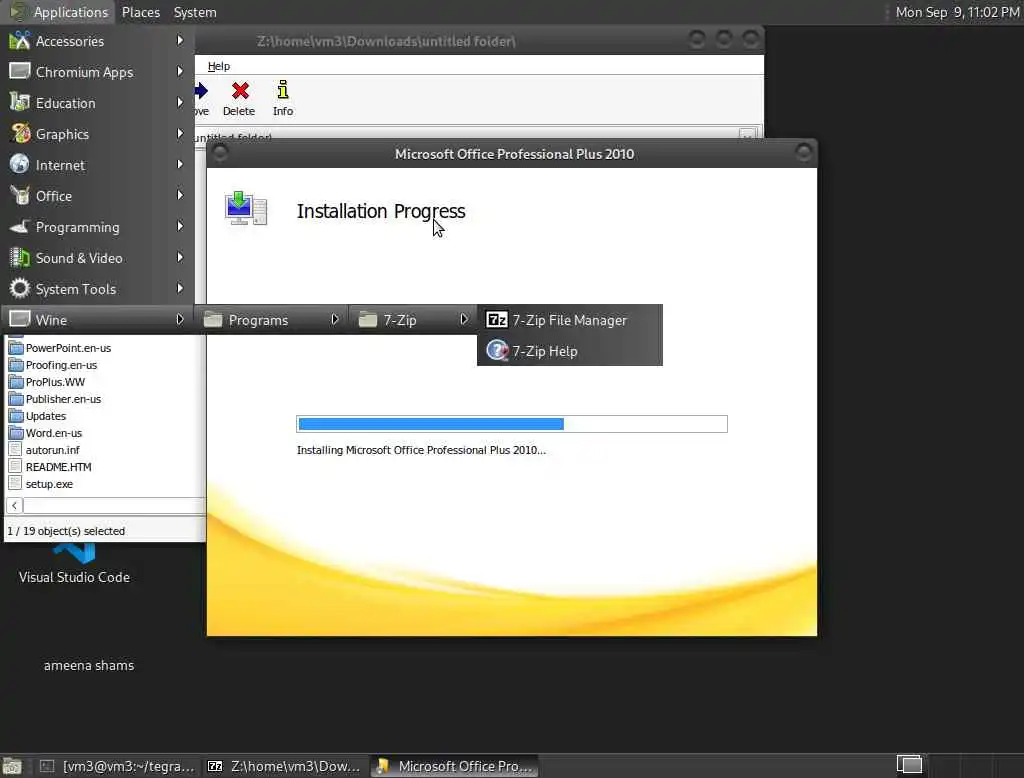This screenshot has height=778, width=1024.
Task: Click the horizontal scrollbar track in file list
Action: point(114,506)
